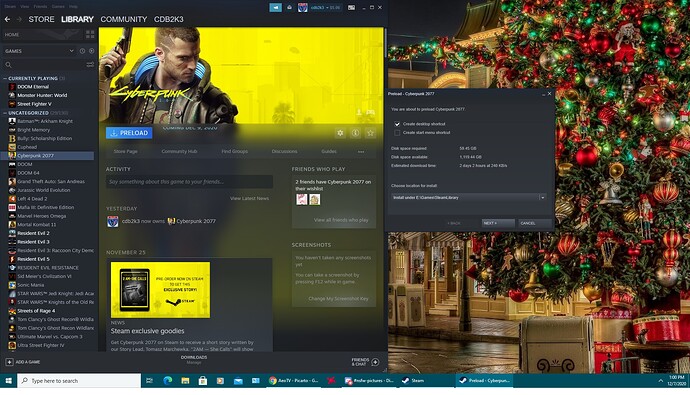The width and height of the screenshot is (690, 395).
Task: Collapse the Currently Playing category
Action: 5,78
